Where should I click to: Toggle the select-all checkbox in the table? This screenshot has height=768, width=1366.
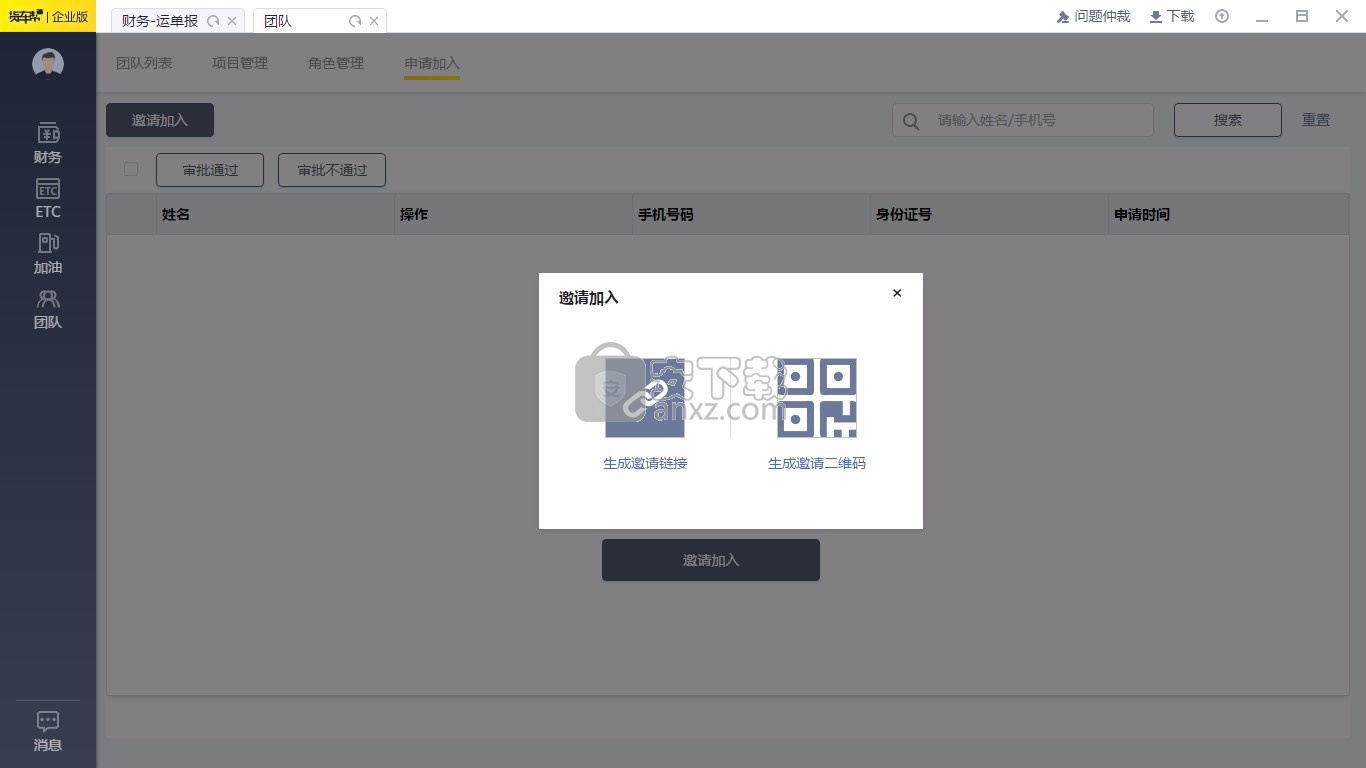point(131,169)
